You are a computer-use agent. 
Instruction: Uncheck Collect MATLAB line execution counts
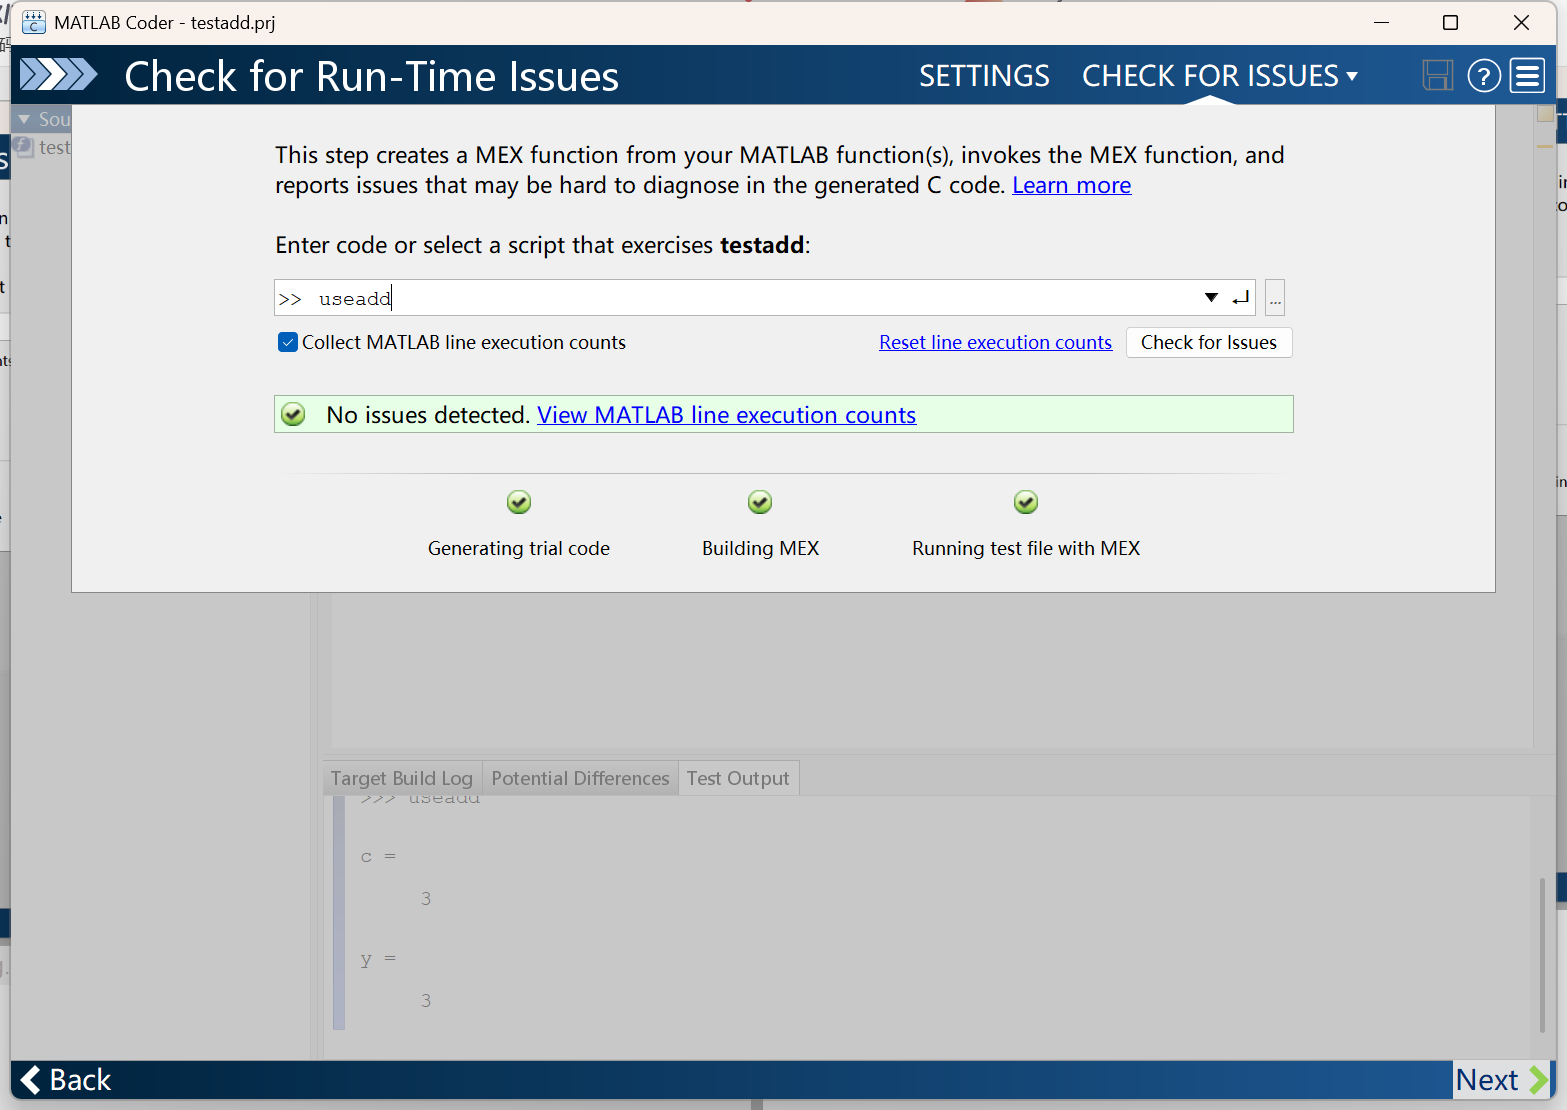pos(288,342)
